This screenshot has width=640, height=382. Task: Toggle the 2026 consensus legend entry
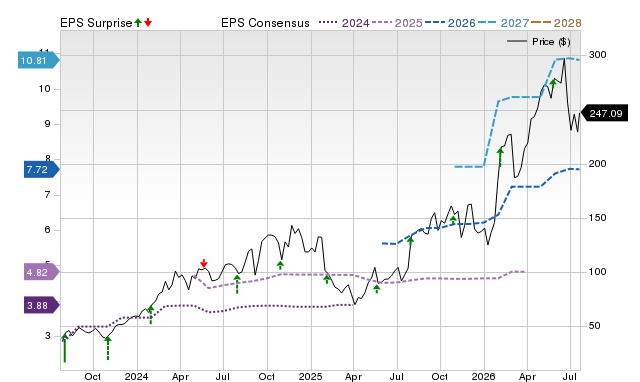click(450, 23)
